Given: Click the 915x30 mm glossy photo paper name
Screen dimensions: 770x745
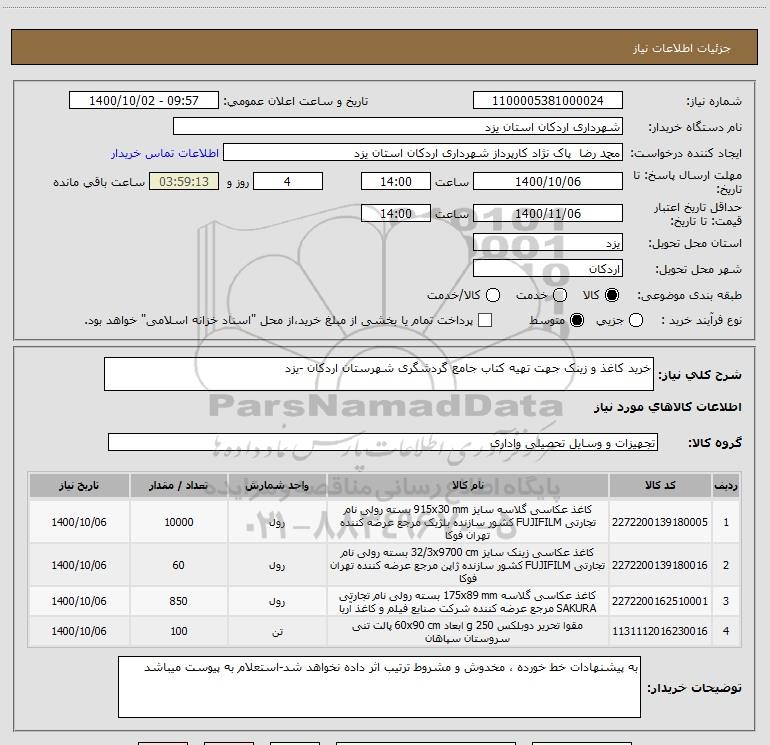Looking at the screenshot, I should click(x=468, y=522).
